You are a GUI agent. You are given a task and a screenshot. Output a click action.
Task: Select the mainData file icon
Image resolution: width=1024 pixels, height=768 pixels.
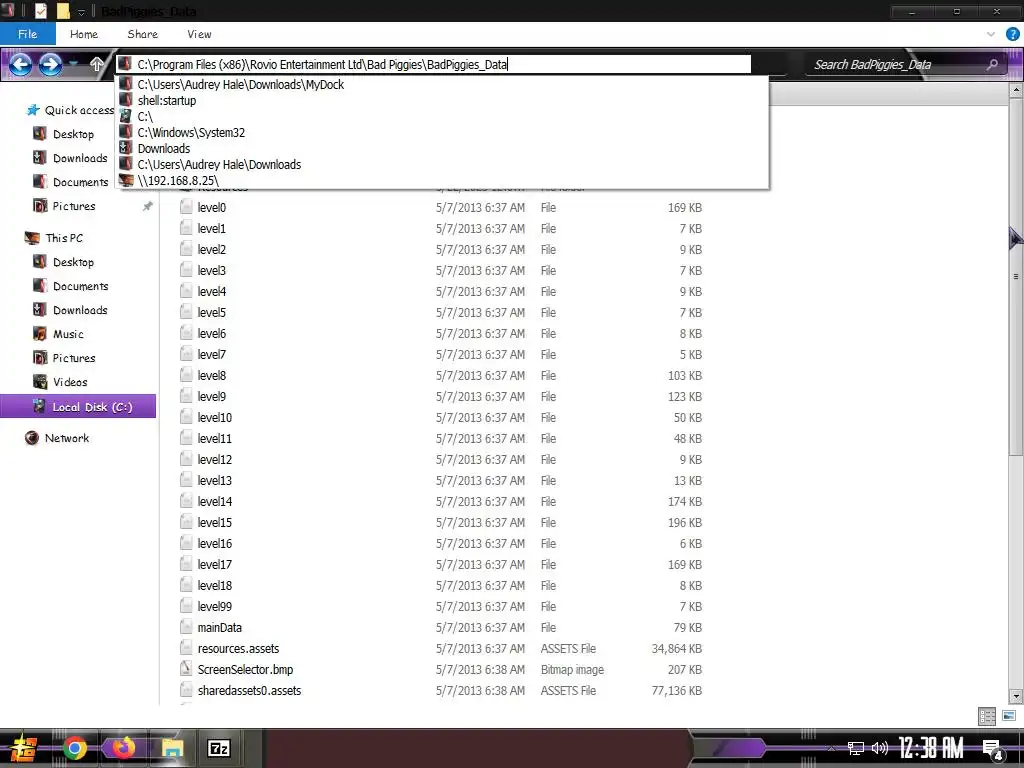click(186, 628)
